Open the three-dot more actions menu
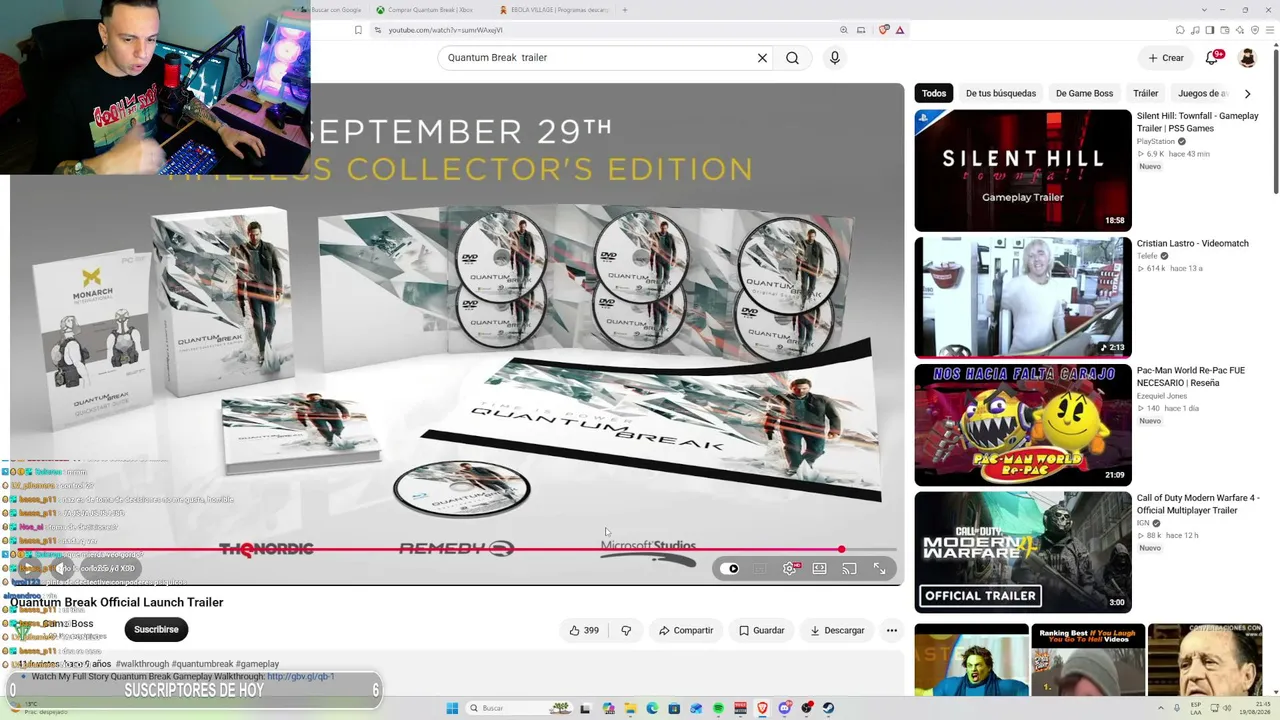The image size is (1280, 720). tap(892, 631)
